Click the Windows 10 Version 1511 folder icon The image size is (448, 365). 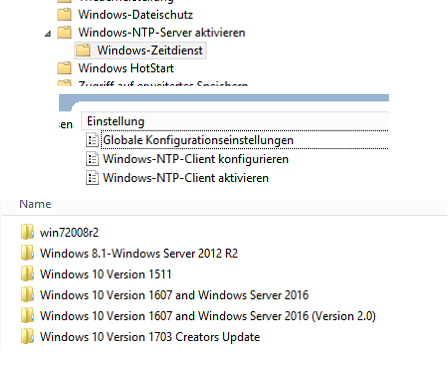(27, 274)
